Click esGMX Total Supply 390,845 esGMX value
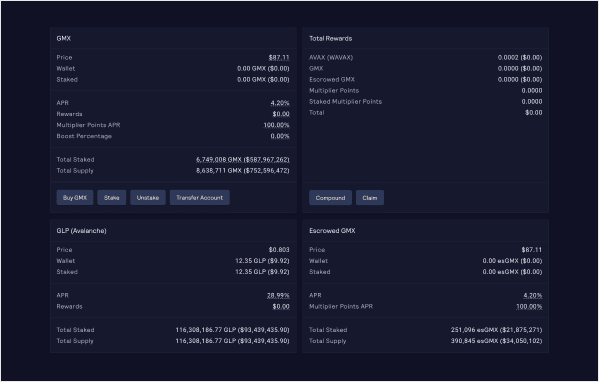The height and width of the screenshot is (382, 599). (x=496, y=341)
